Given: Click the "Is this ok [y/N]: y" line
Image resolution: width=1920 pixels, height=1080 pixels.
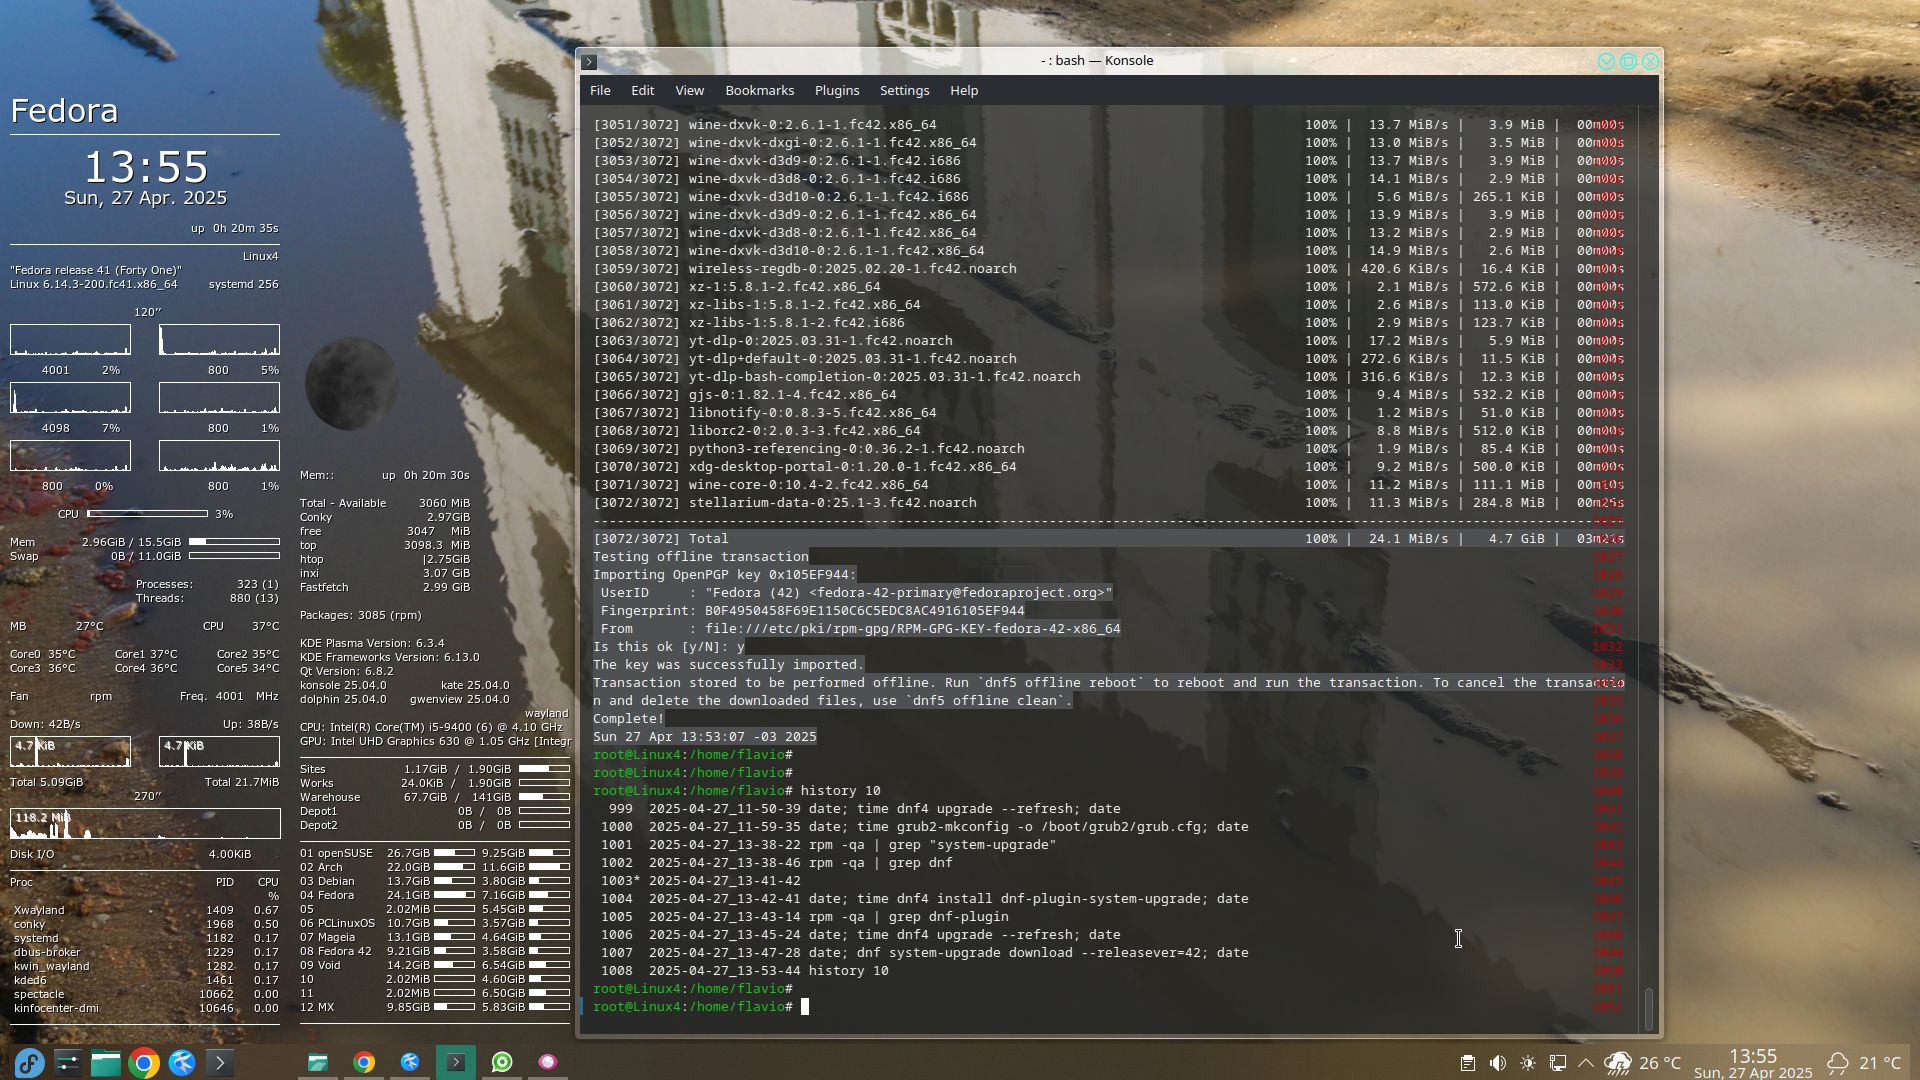Looking at the screenshot, I should click(669, 647).
